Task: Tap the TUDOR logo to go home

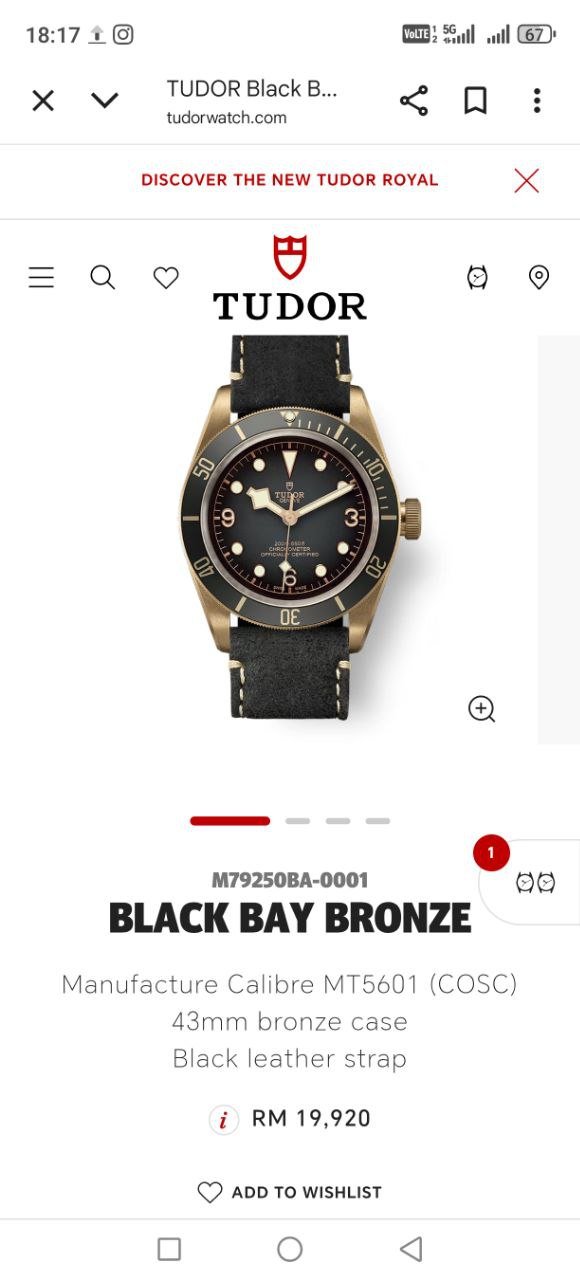Action: point(290,278)
